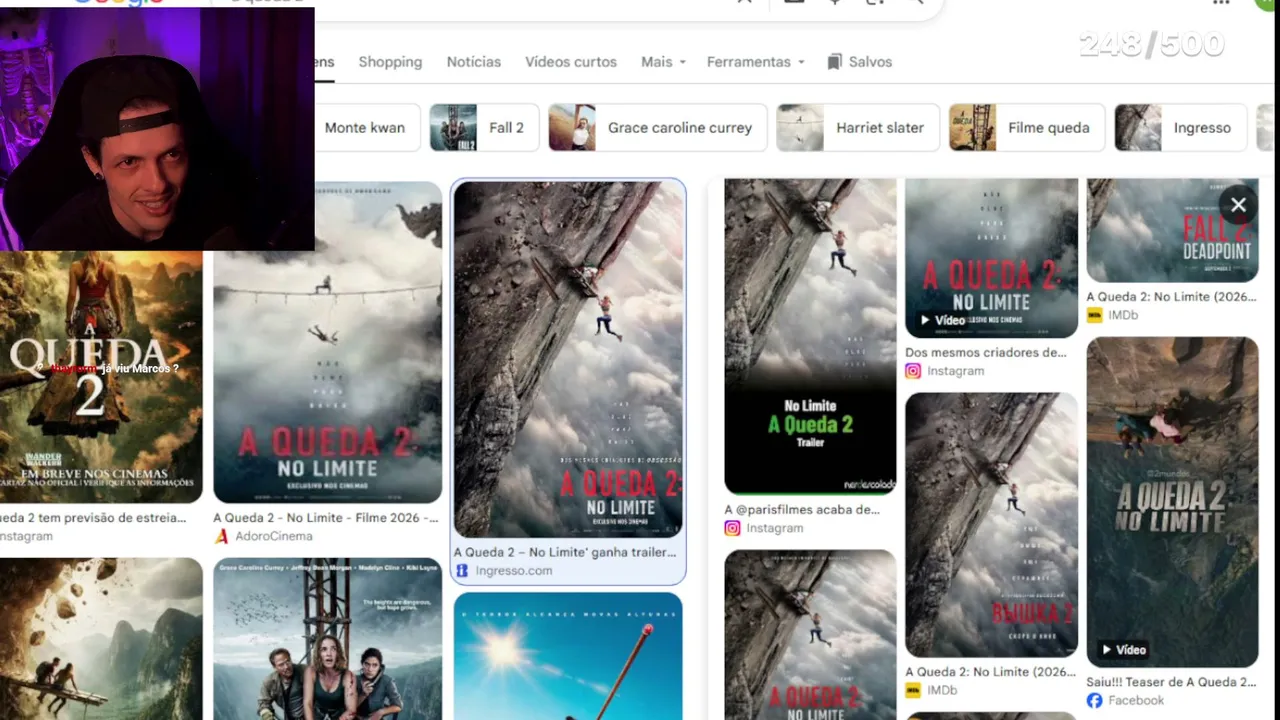
Task: Click IMDb icon under Fall 2 Deadpoint poster
Action: [1095, 315]
